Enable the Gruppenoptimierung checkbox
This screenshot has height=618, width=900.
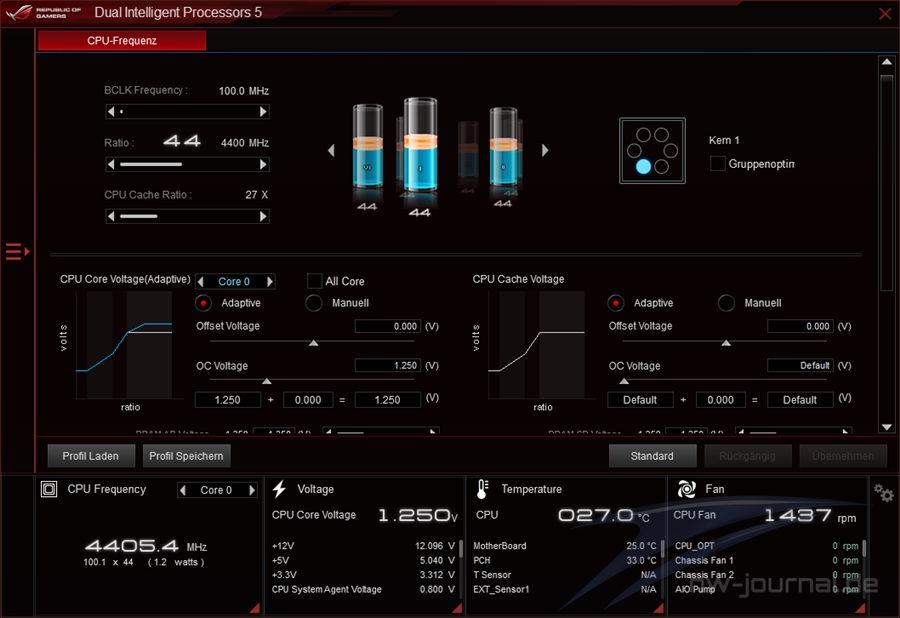(x=717, y=164)
